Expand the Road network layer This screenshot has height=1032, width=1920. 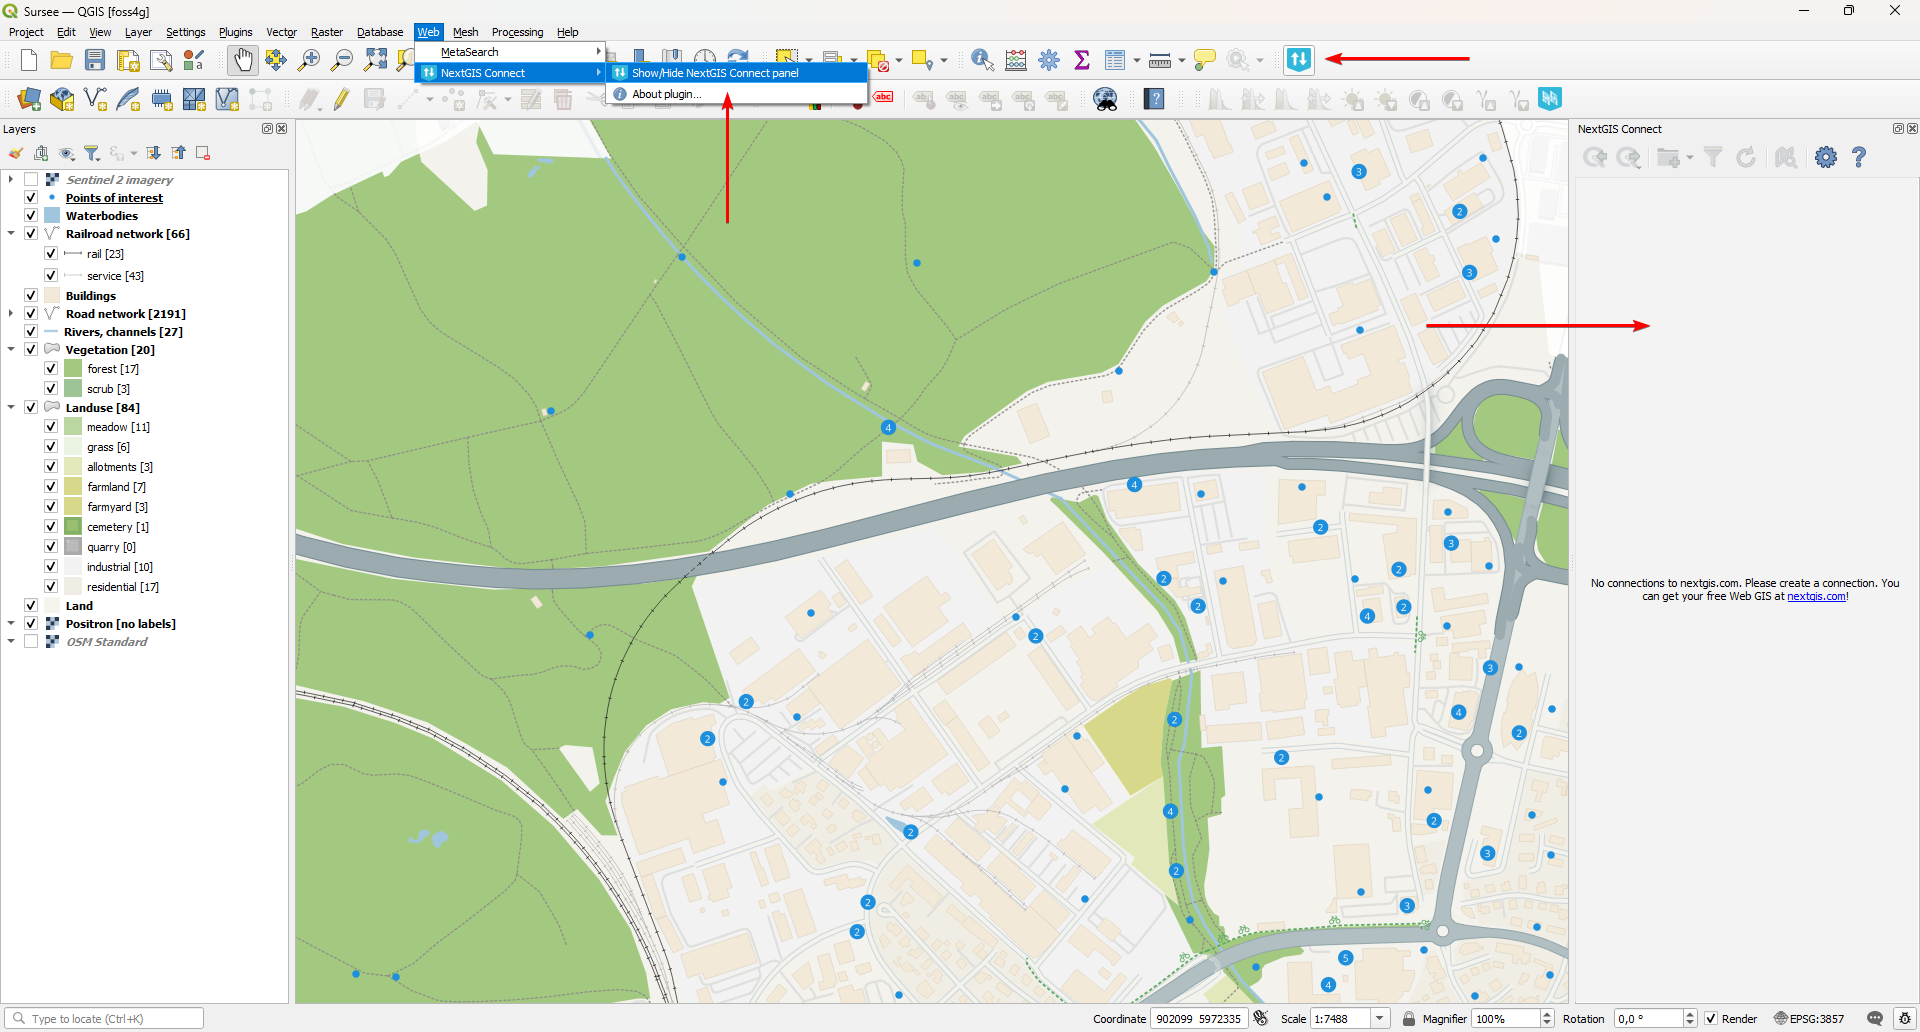(x=11, y=314)
